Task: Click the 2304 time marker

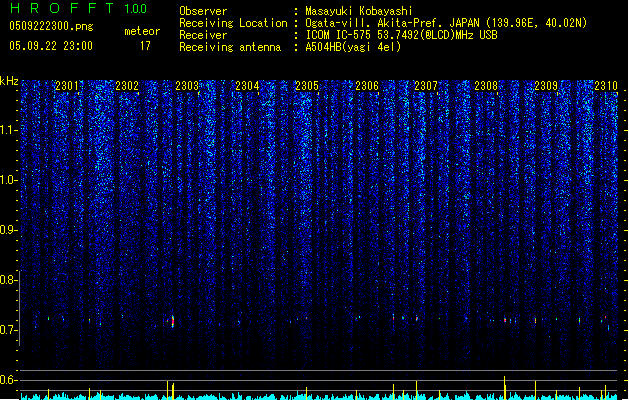Action: (247, 86)
